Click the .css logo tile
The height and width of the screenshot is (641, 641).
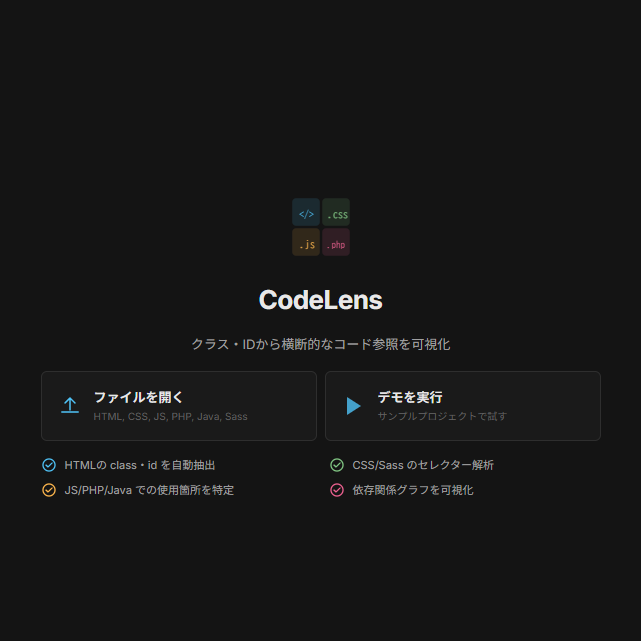[x=336, y=212]
